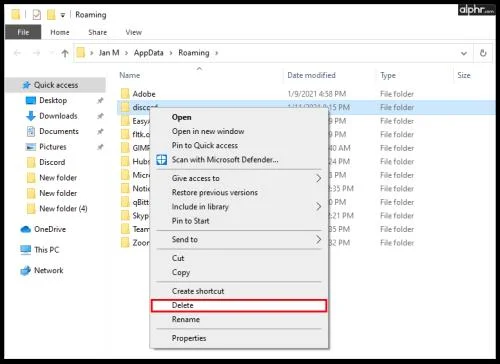Screen dimensions: 500x364
Task: Choose Restore previous versions
Action: [x=215, y=192]
